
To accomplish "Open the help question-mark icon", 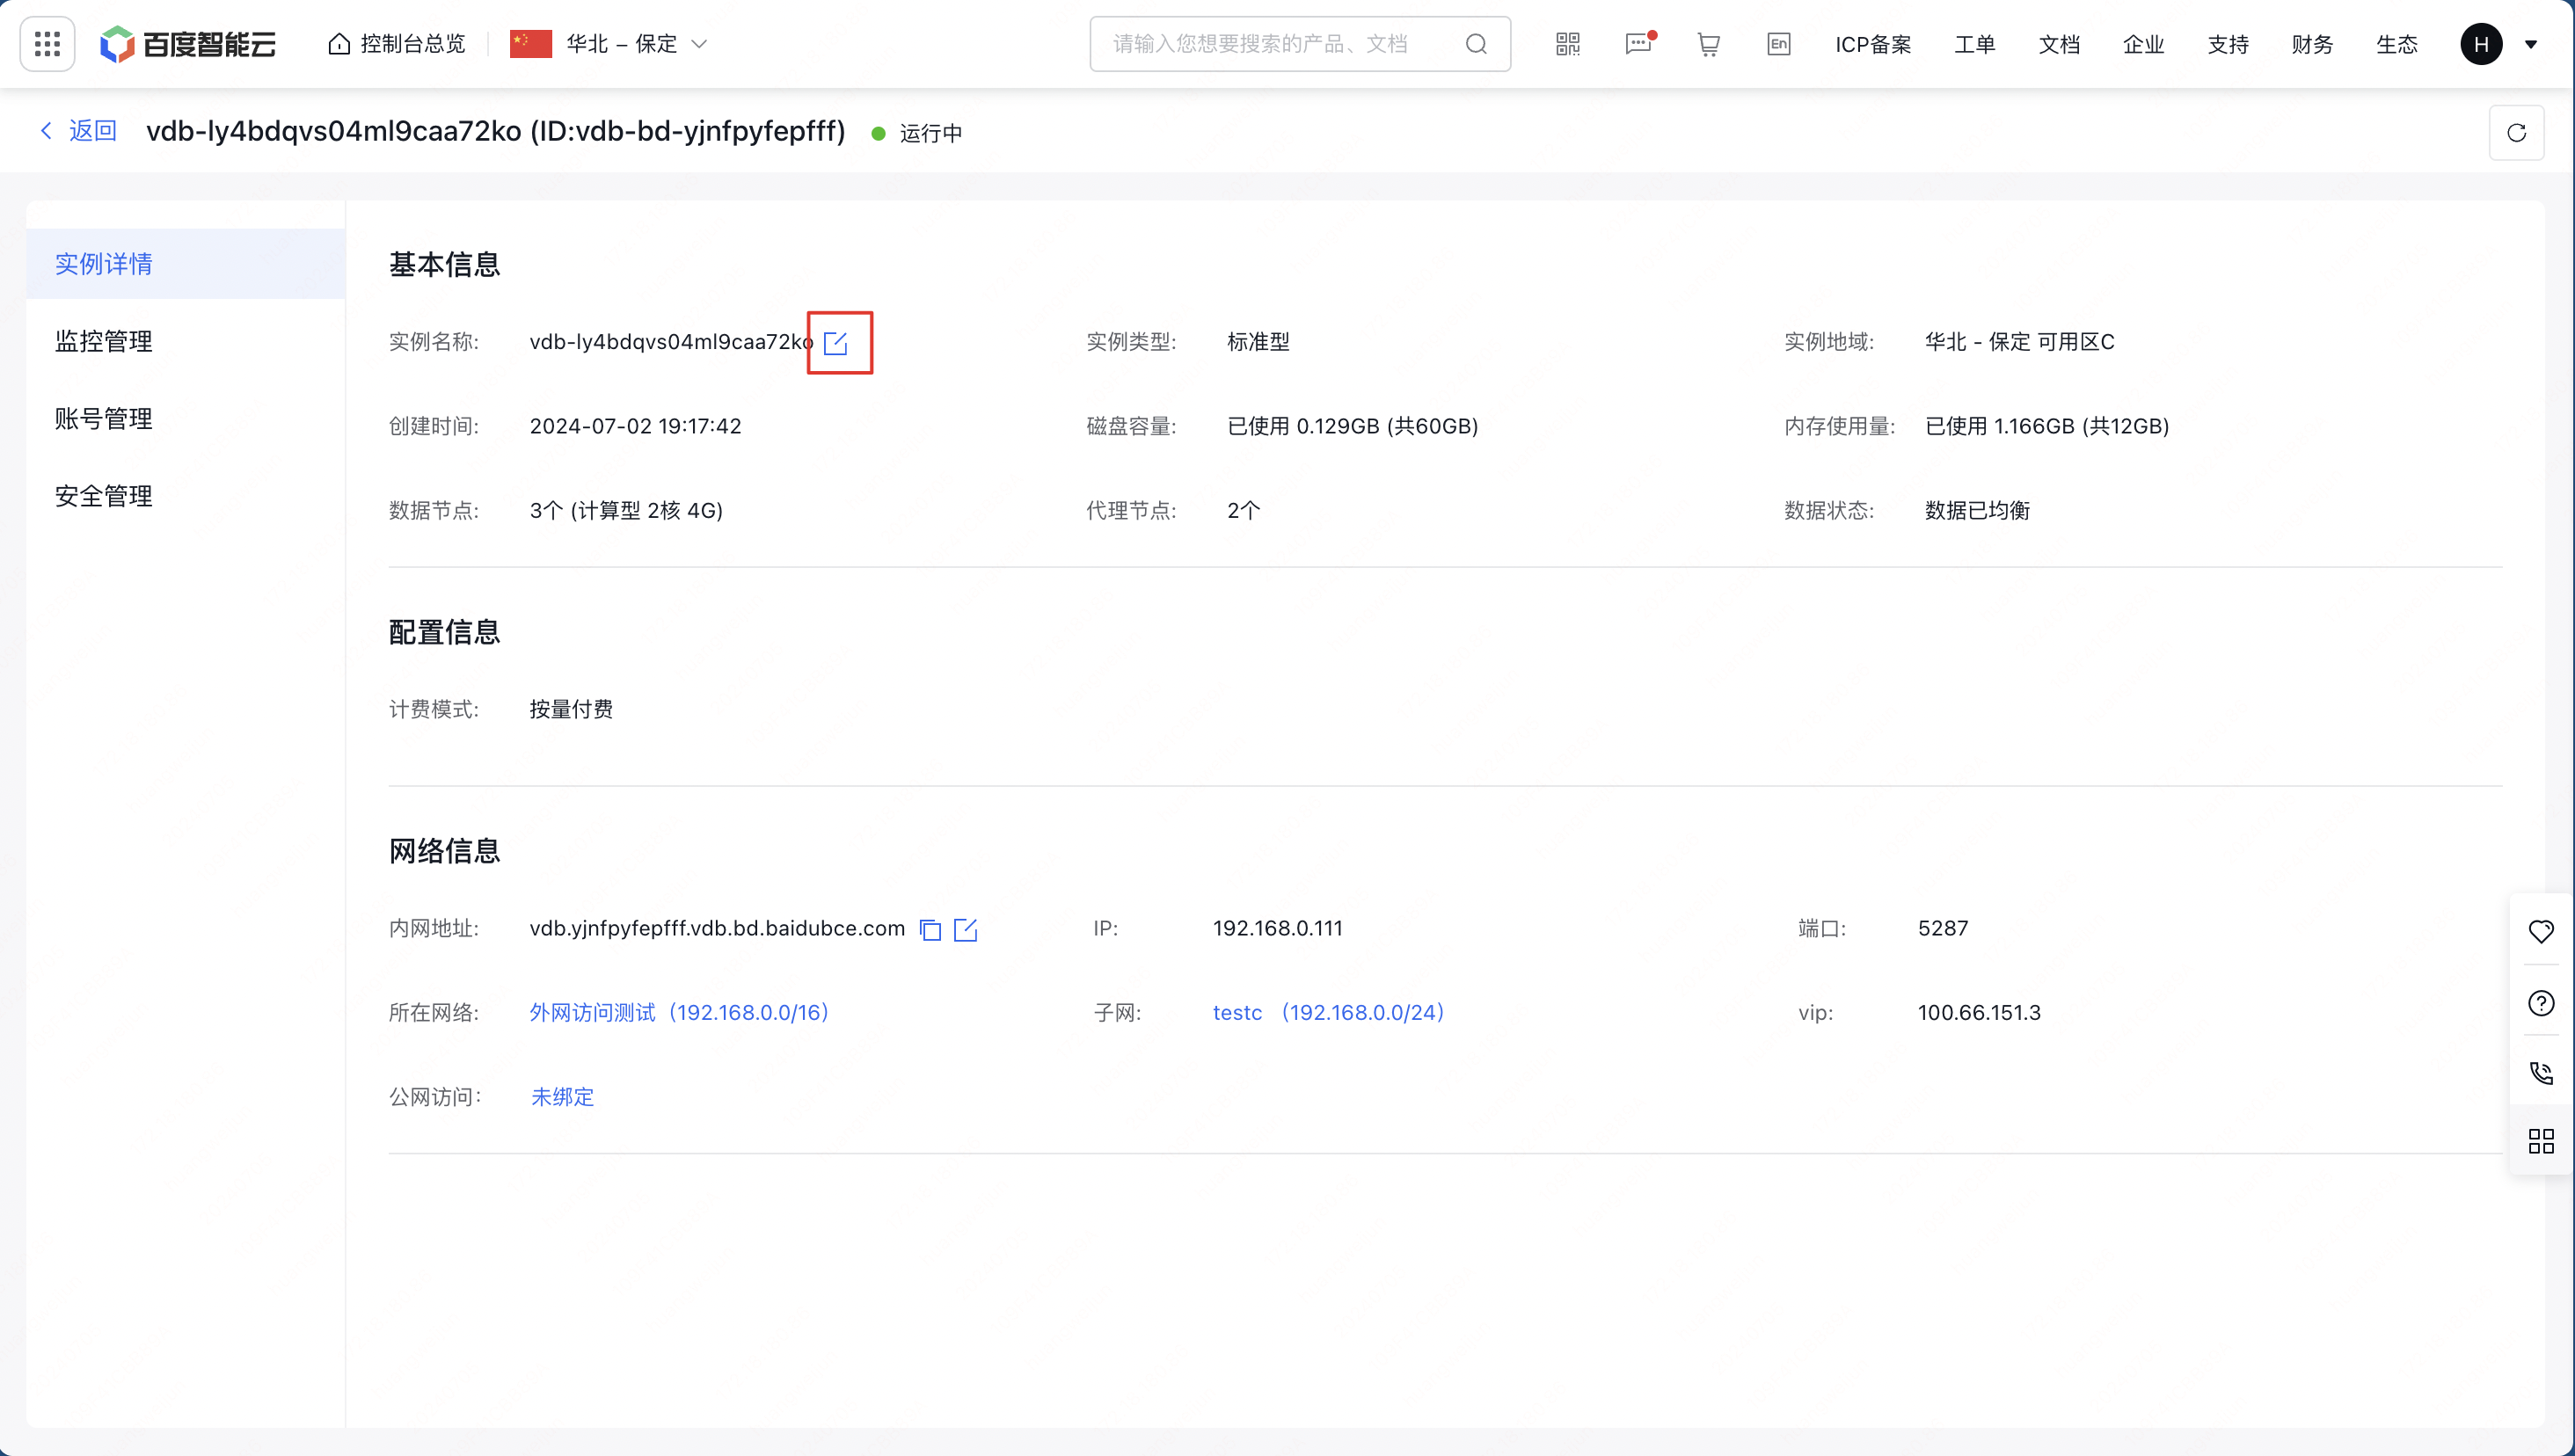I will coord(2541,1002).
